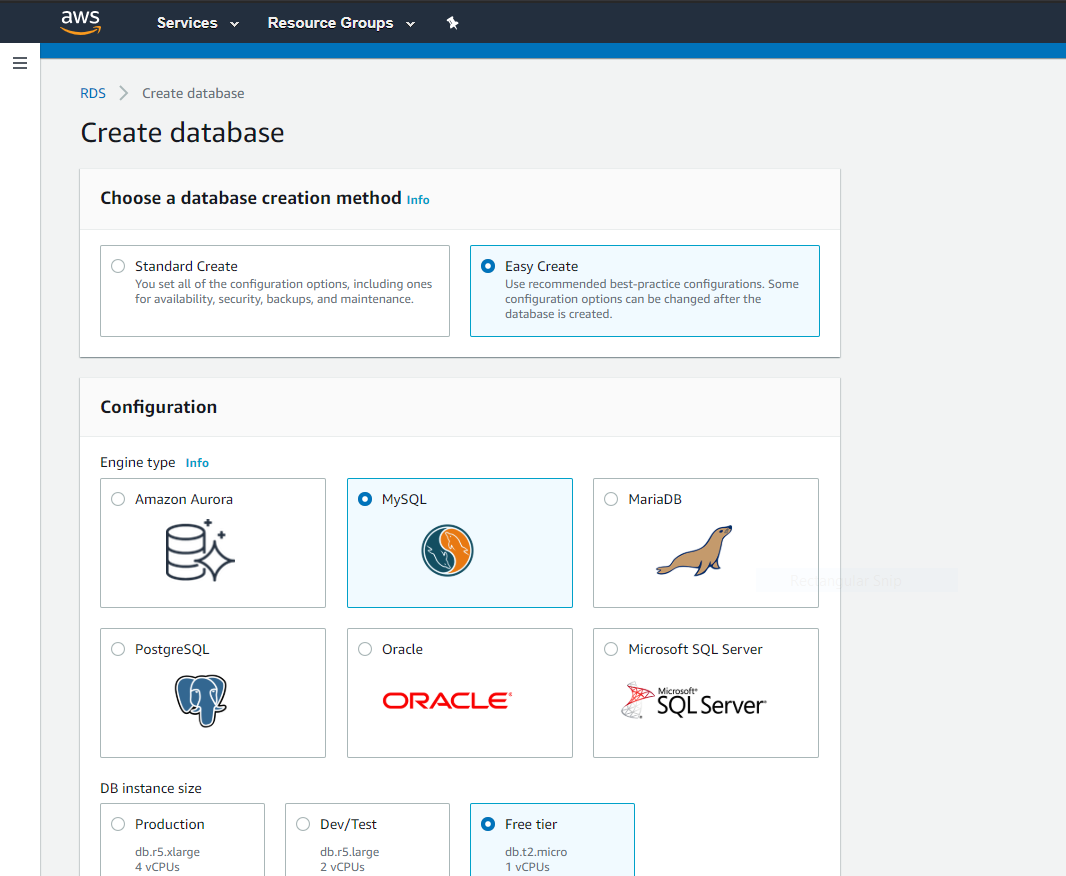This screenshot has width=1066, height=876.
Task: Click the MySQL dolphin logo
Action: pos(447,550)
